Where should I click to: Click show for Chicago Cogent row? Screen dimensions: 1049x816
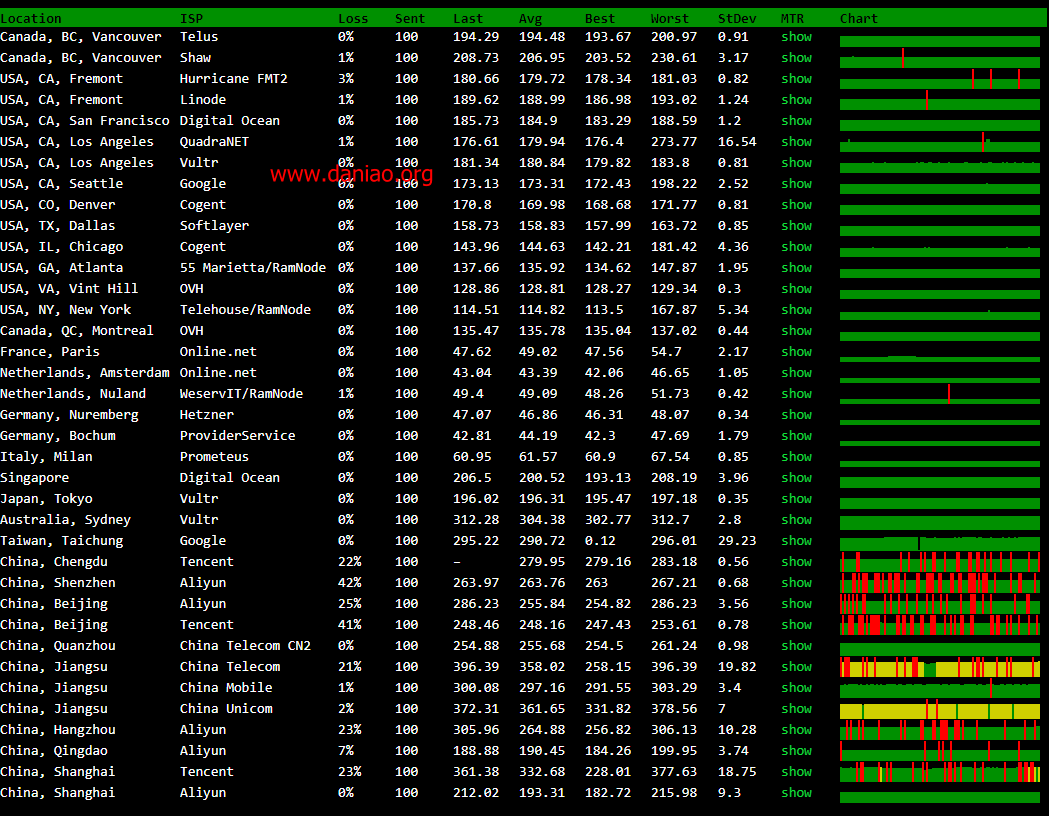(796, 247)
